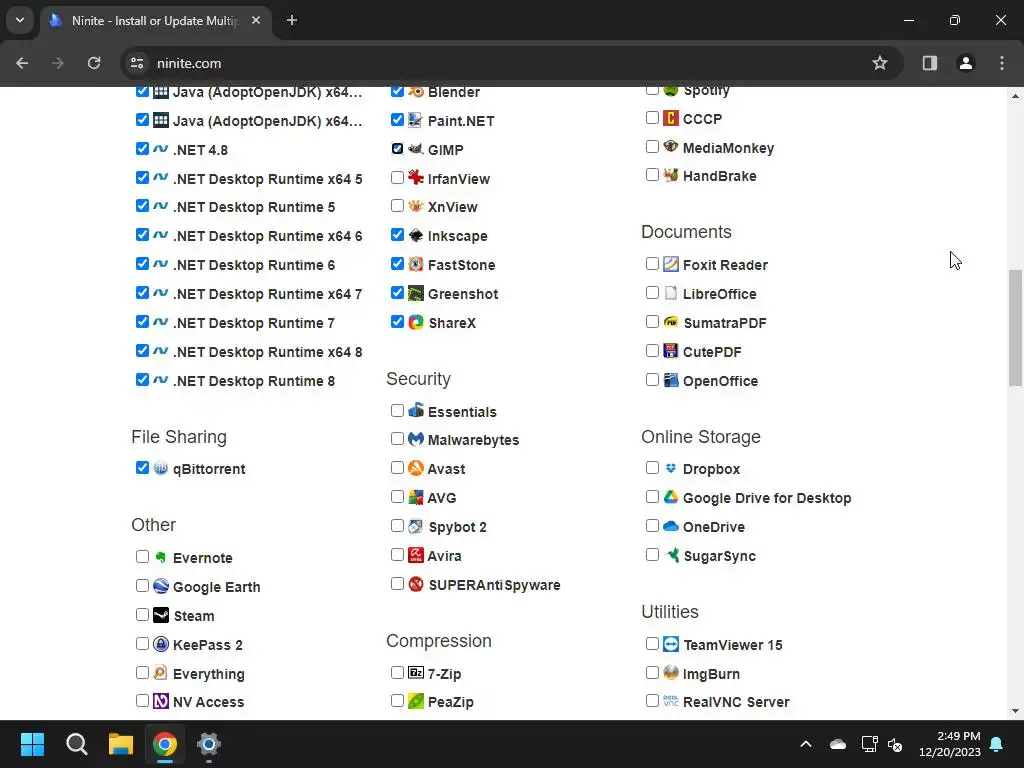Click the Malwarebytes icon

(415, 439)
